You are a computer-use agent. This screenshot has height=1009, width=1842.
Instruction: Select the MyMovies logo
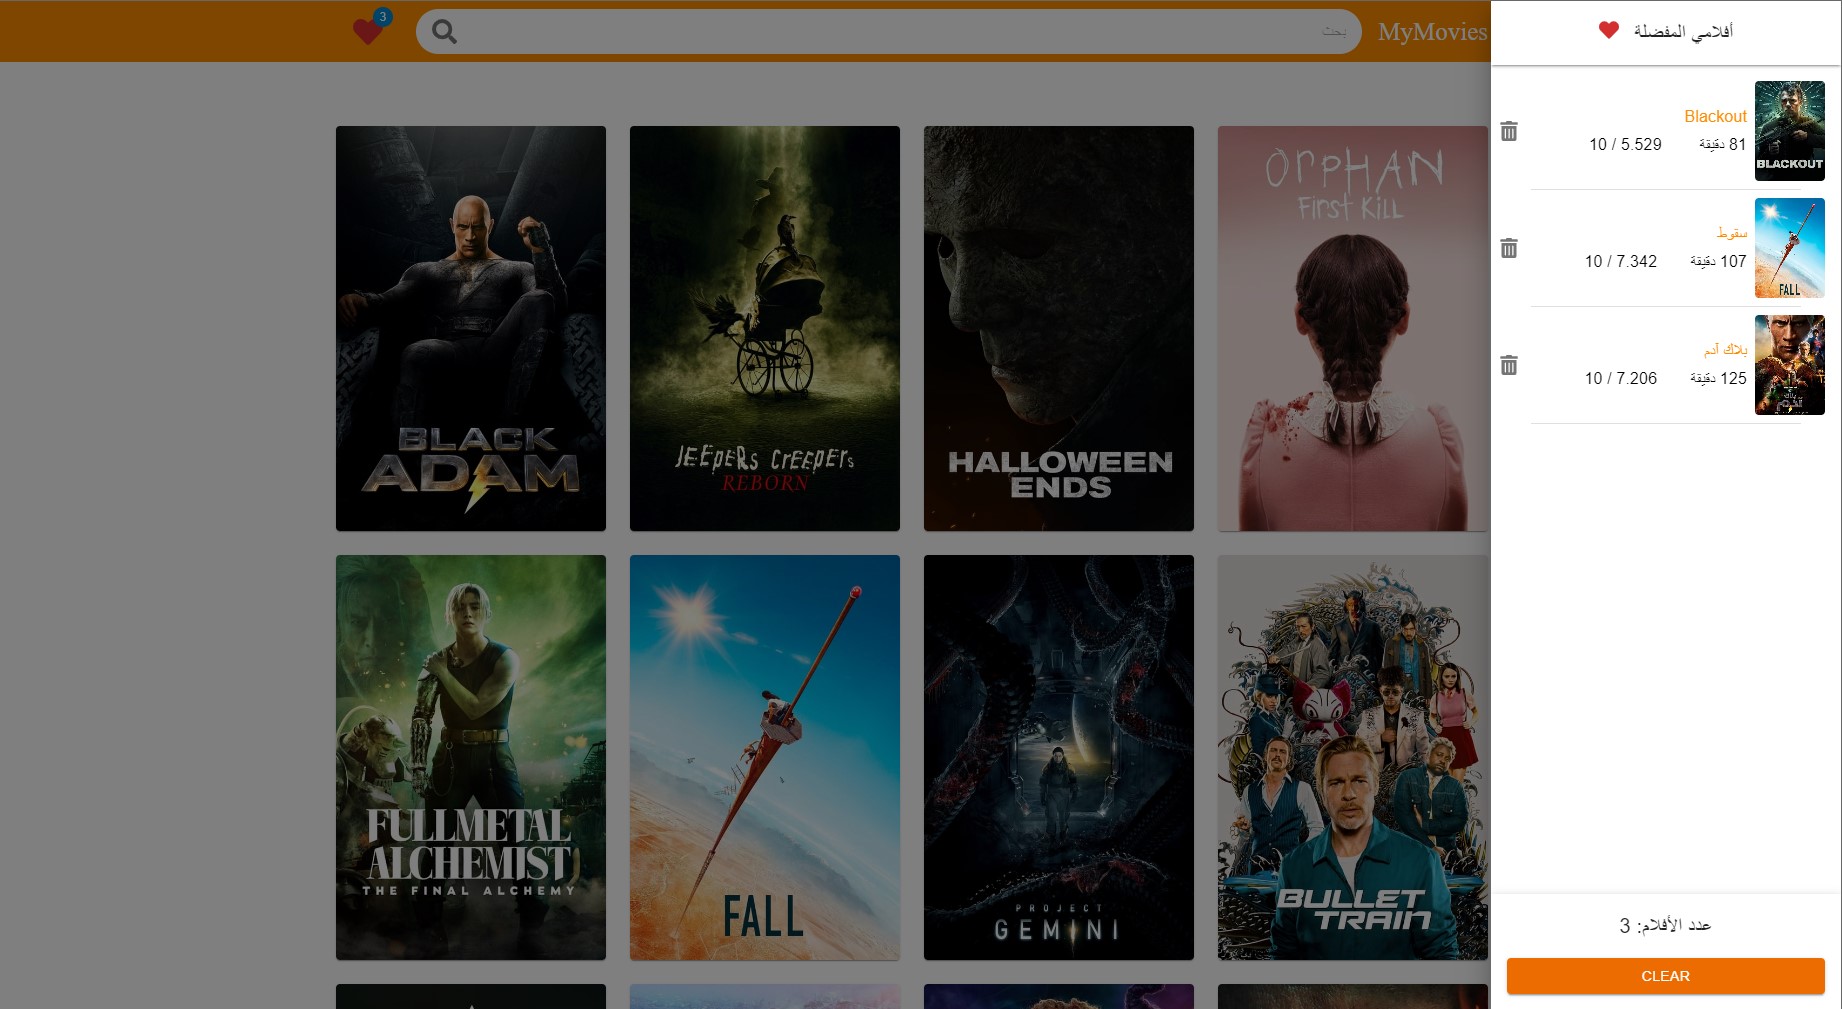[x=1432, y=32]
